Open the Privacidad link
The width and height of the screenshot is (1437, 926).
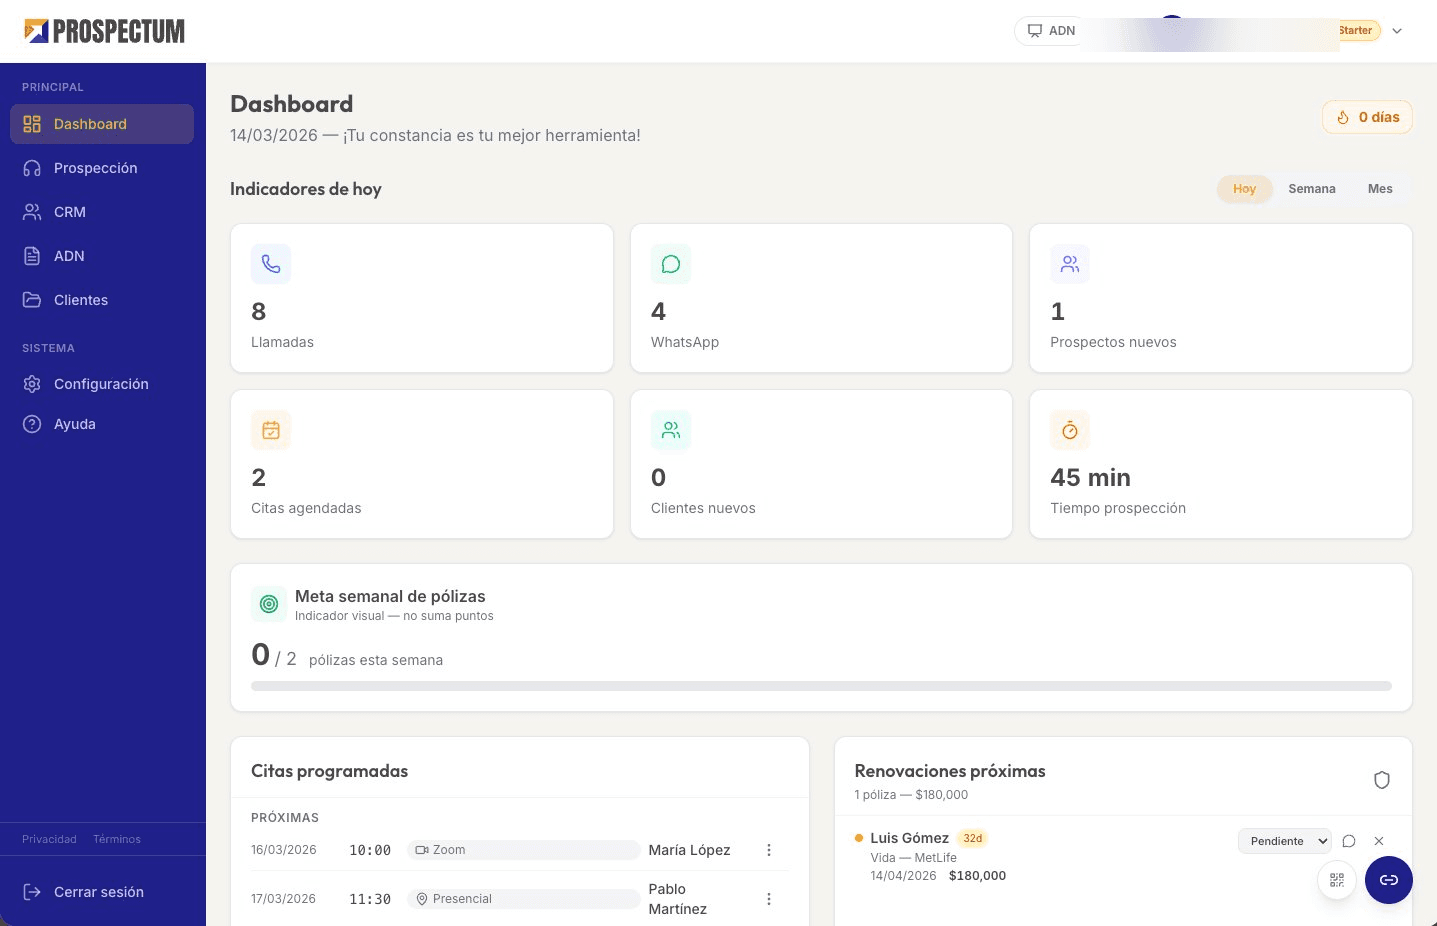(x=49, y=839)
